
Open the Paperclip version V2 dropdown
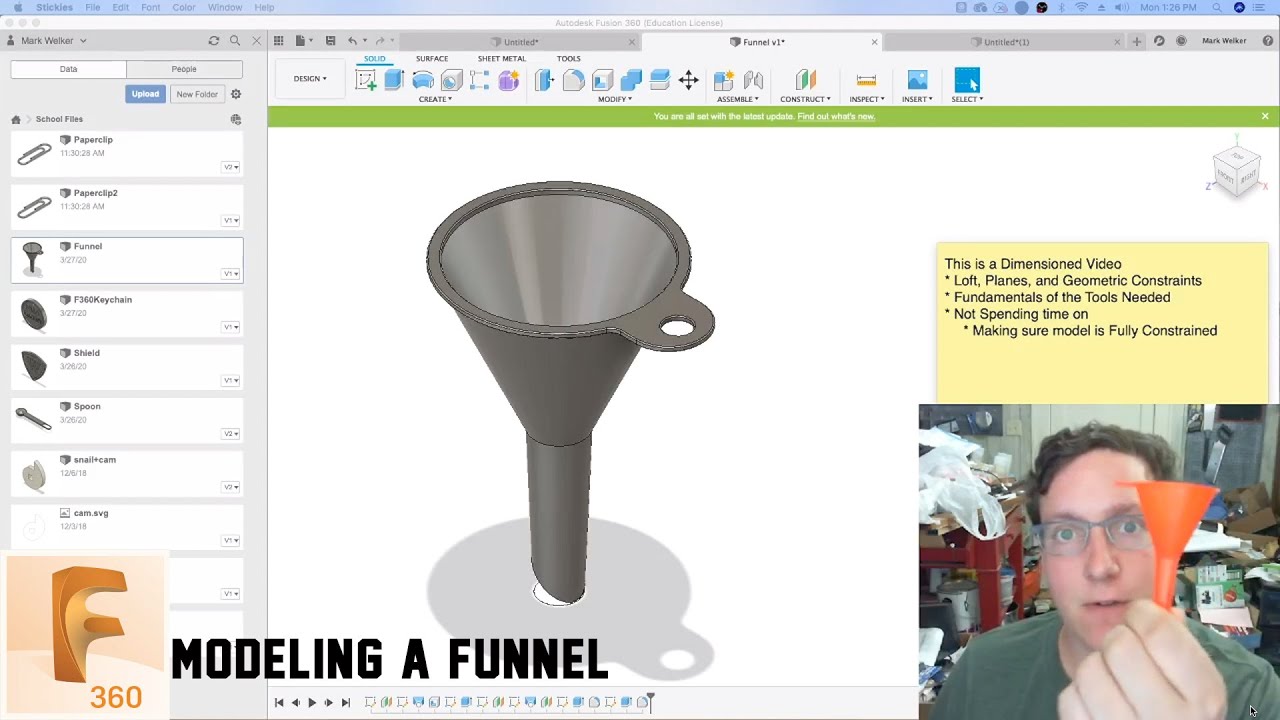coord(231,167)
